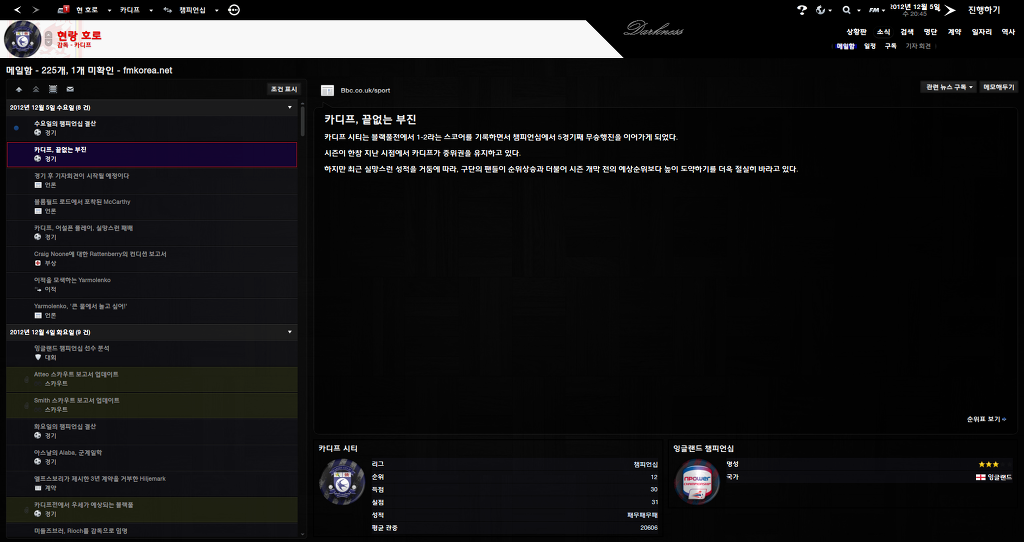Open Craig Noone condition report message
The width and height of the screenshot is (1024, 542).
click(152, 259)
